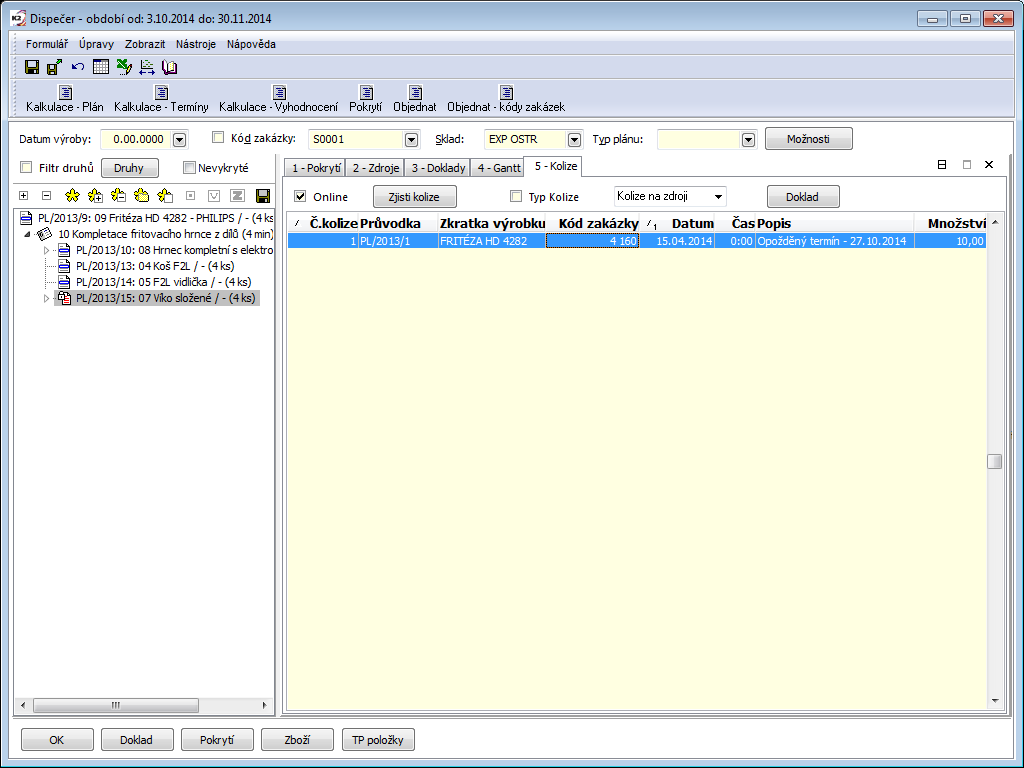This screenshot has width=1024, height=768.
Task: Click the TP položky button
Action: (x=378, y=740)
